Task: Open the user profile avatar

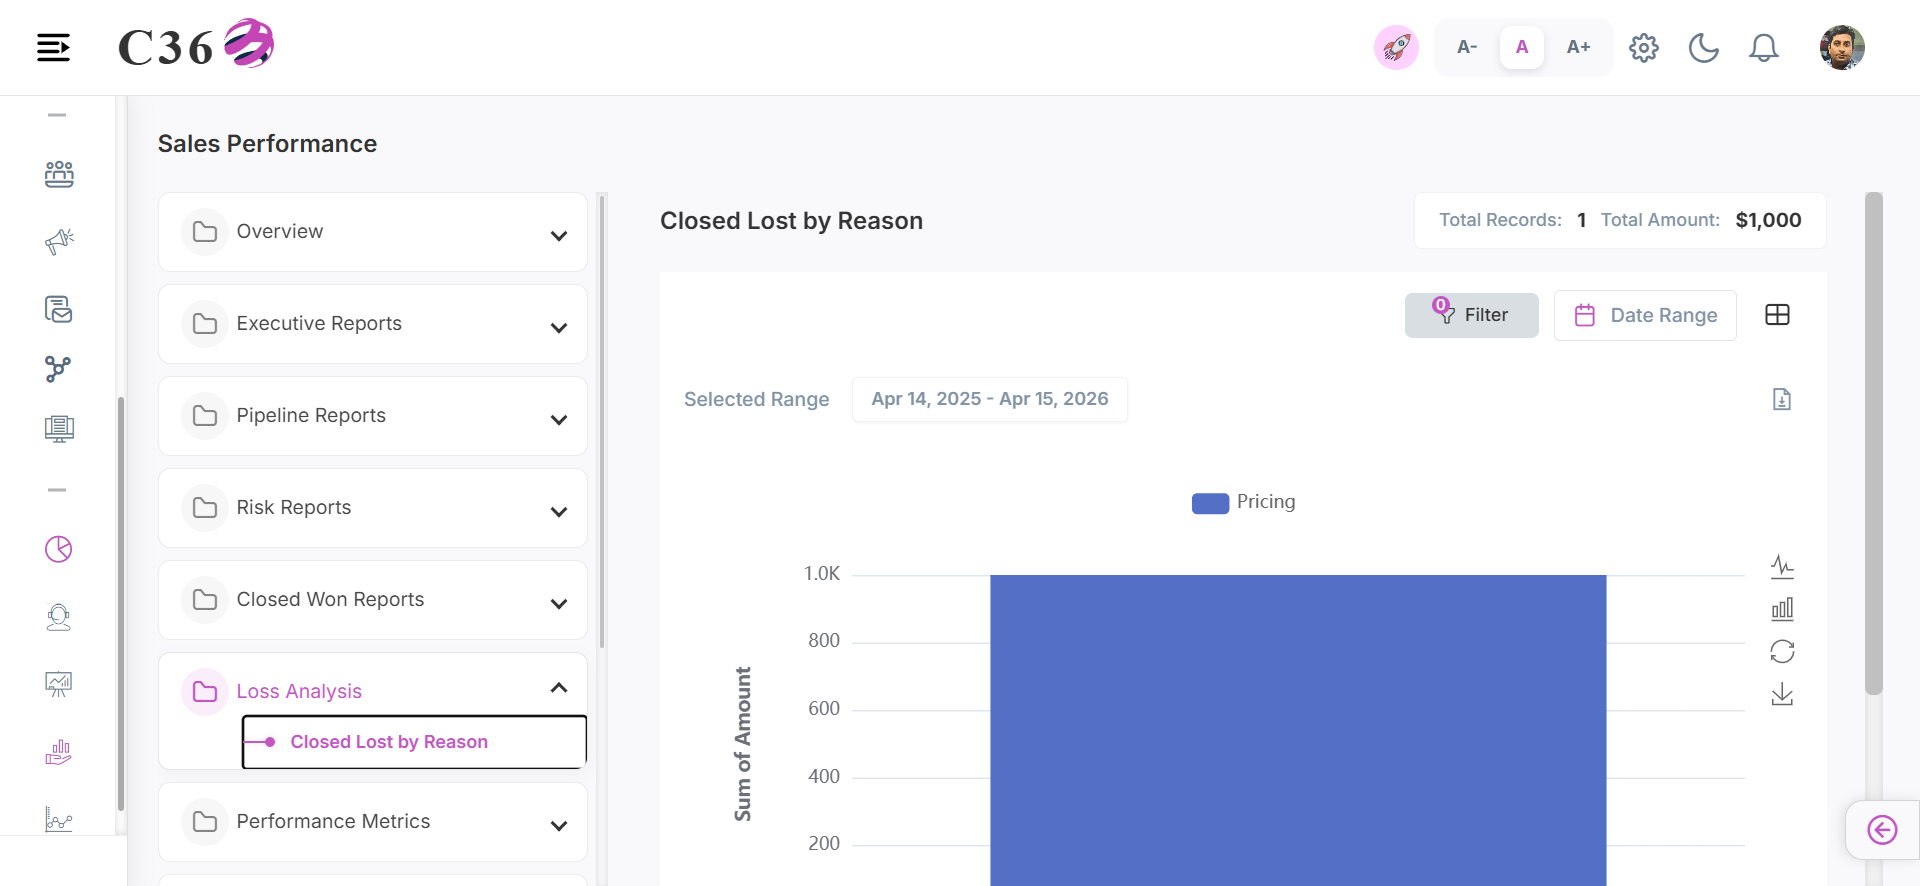Action: tap(1842, 47)
